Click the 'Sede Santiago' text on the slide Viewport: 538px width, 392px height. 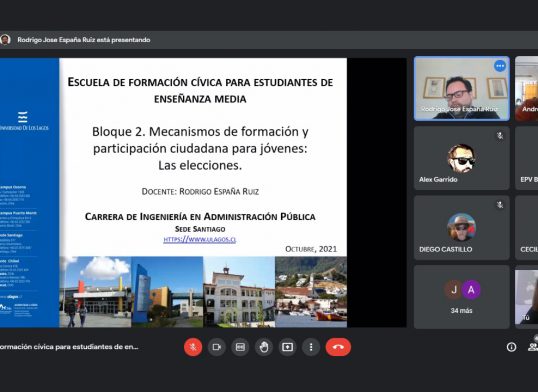[x=200, y=229]
